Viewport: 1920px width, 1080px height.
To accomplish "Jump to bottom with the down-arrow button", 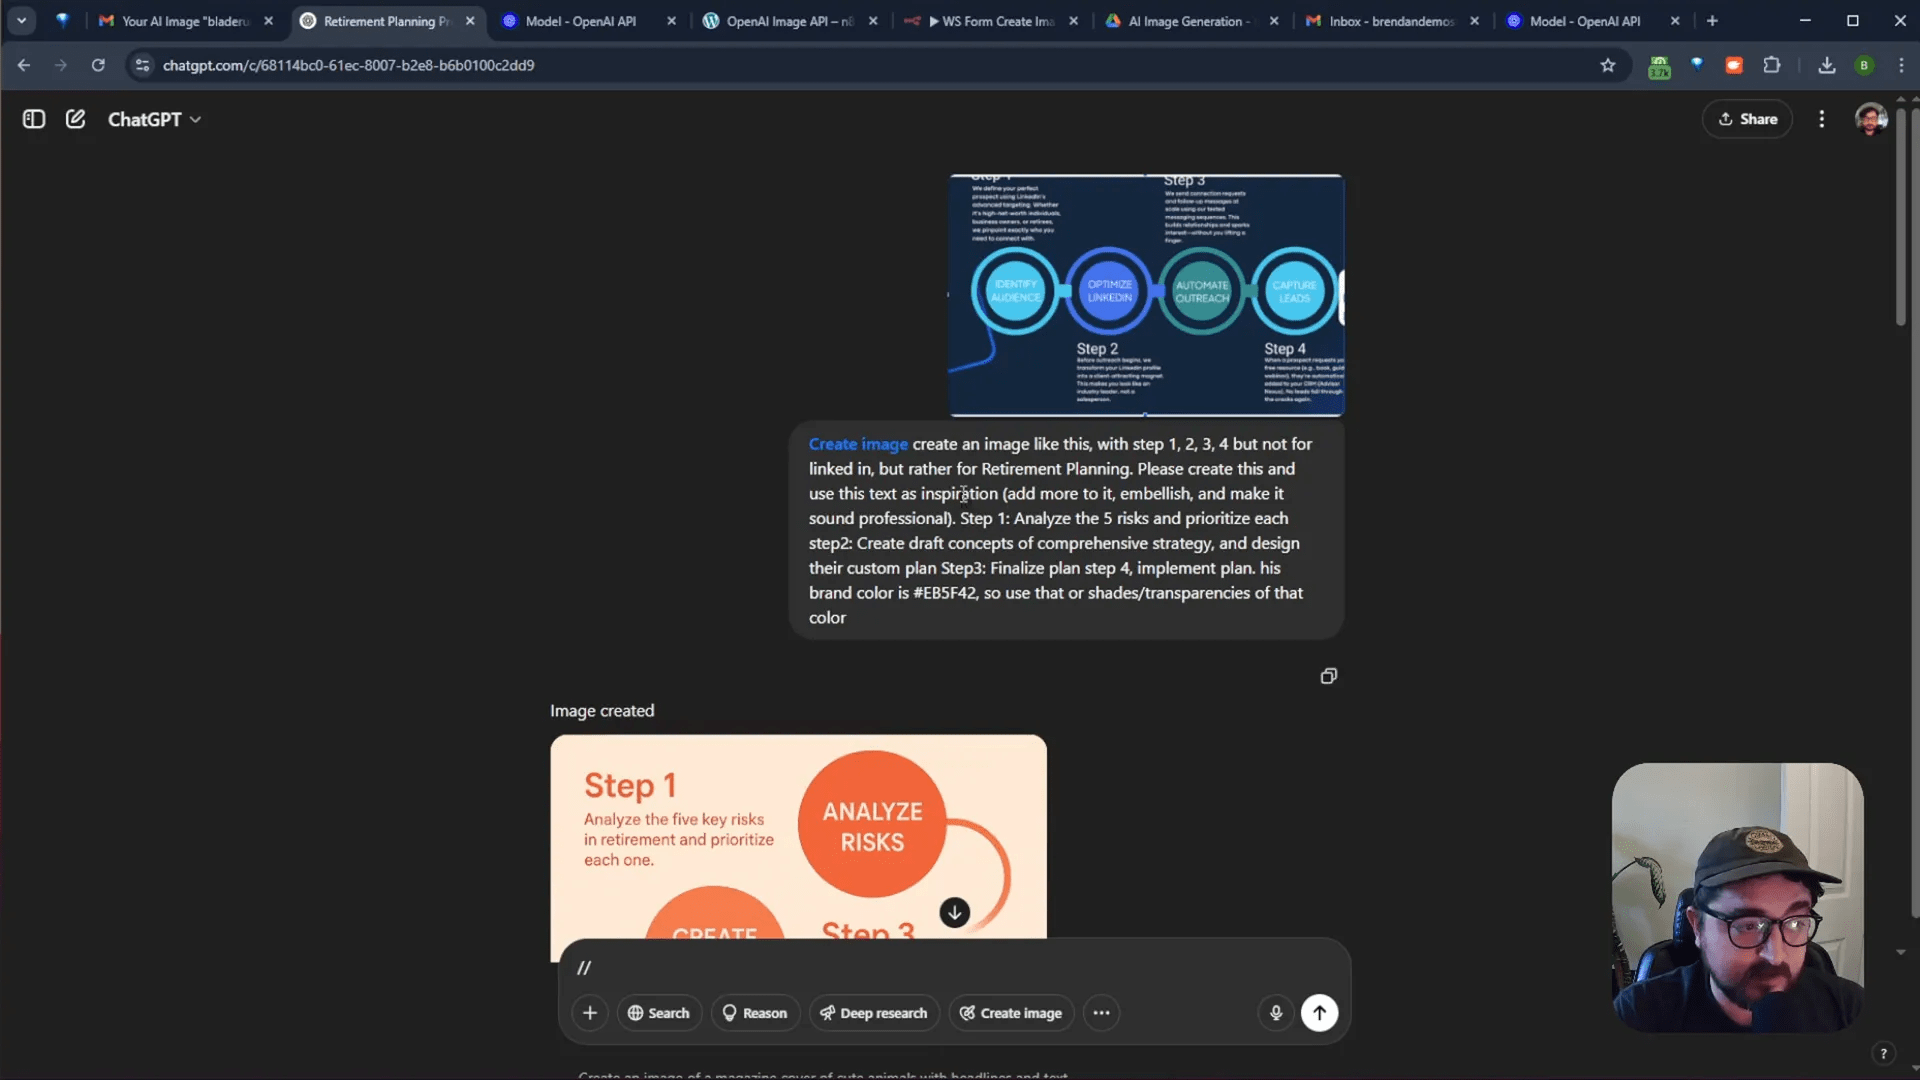I will [x=954, y=912].
